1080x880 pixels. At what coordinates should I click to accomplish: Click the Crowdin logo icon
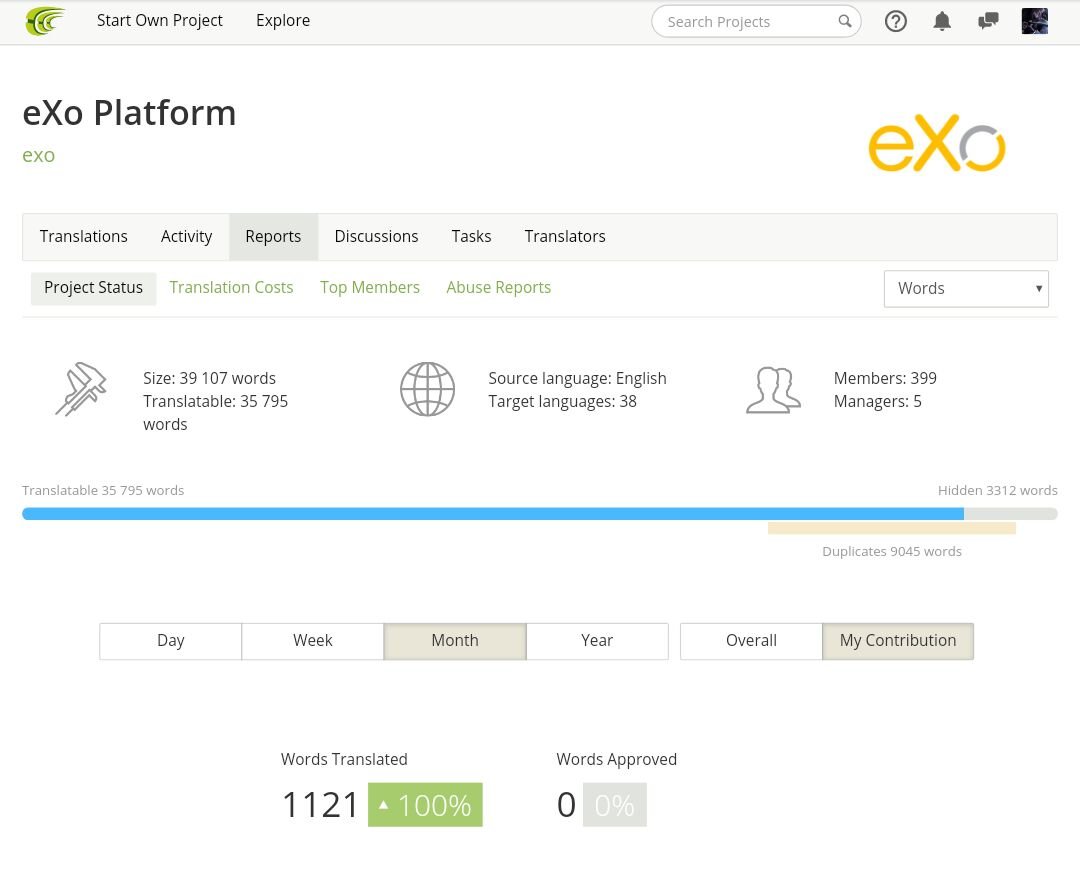pyautogui.click(x=44, y=21)
